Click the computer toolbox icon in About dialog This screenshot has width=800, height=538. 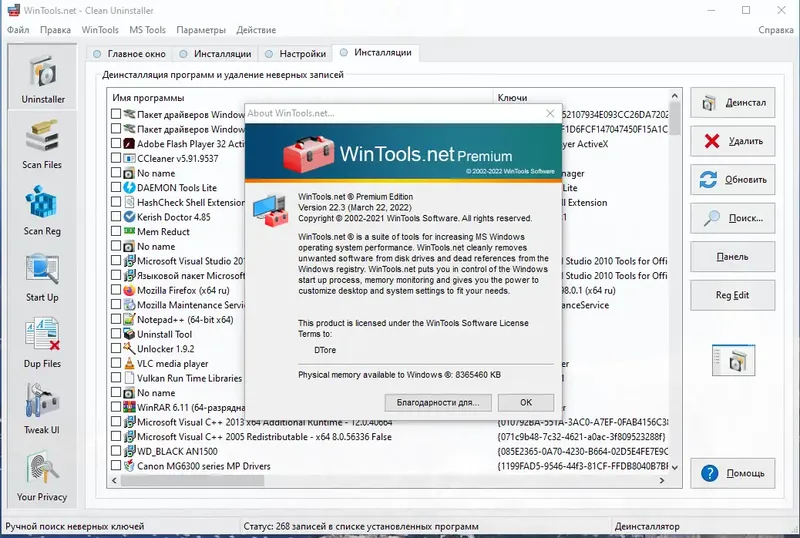tap(270, 210)
